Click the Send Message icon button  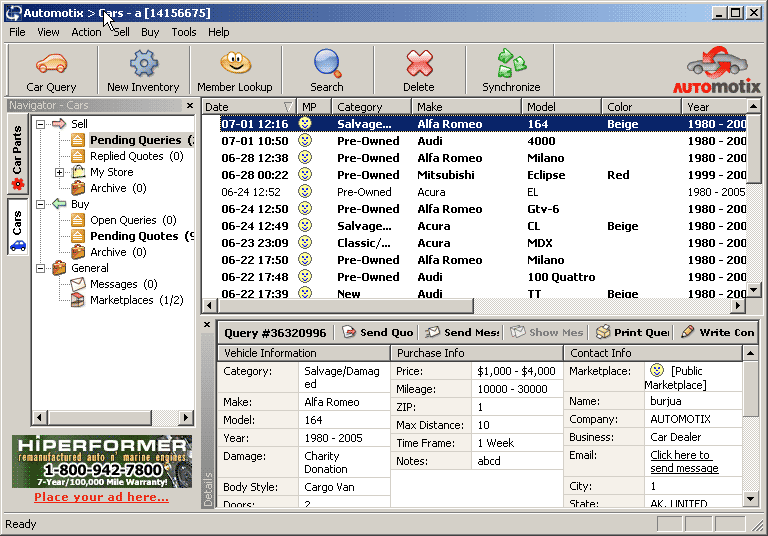click(x=462, y=332)
